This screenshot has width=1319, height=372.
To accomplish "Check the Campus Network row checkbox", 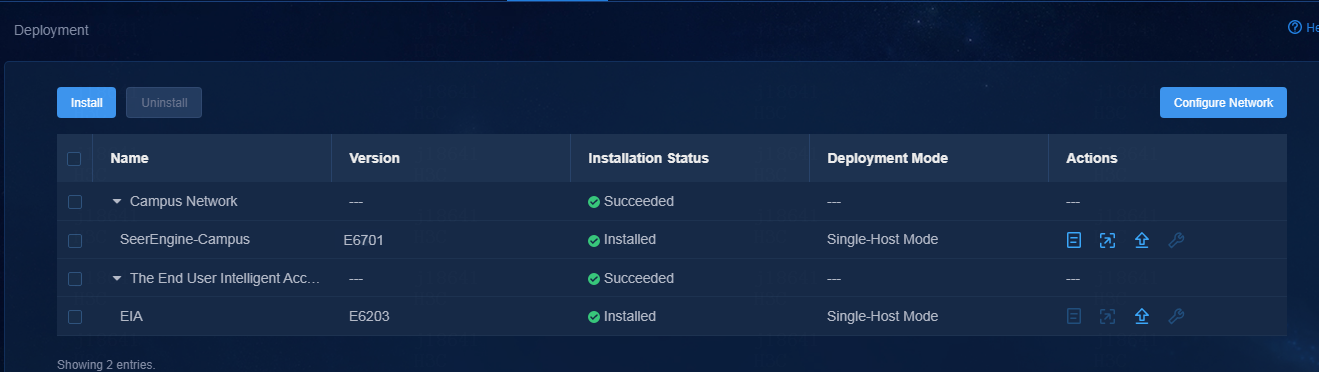I will click(74, 202).
